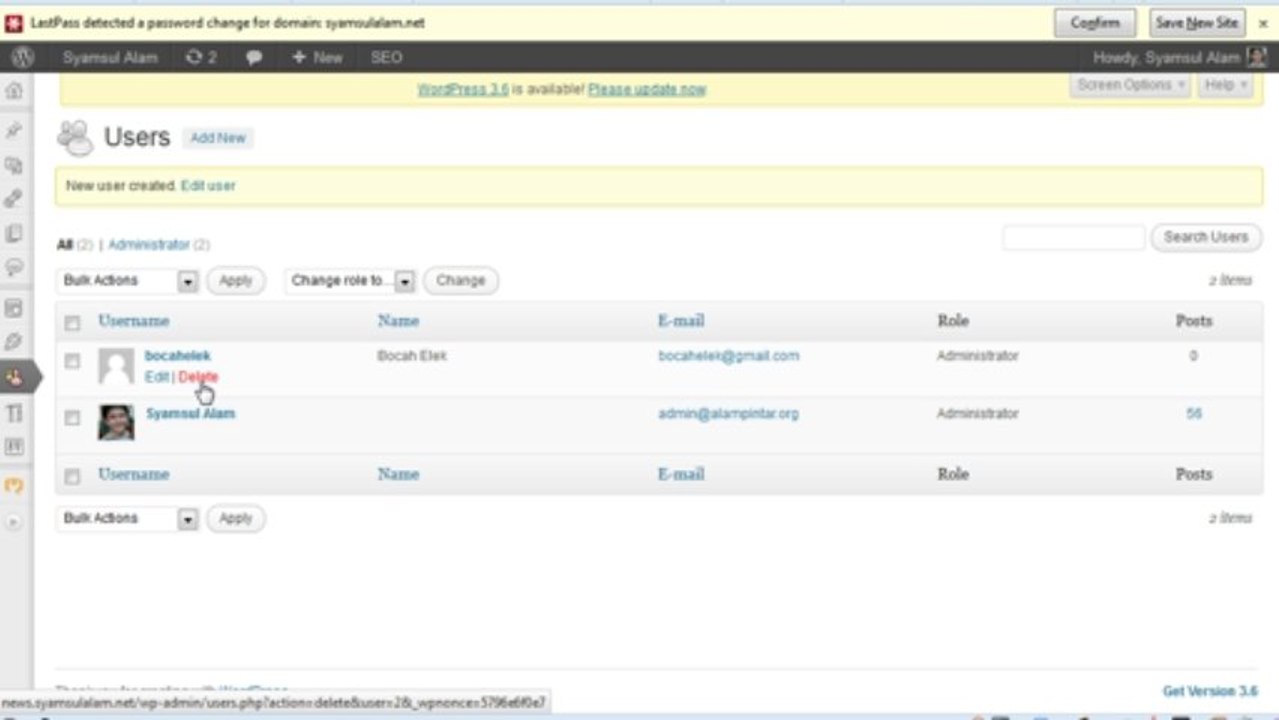The image size is (1279, 720).
Task: Open the 56 posts count link
Action: 1194,413
